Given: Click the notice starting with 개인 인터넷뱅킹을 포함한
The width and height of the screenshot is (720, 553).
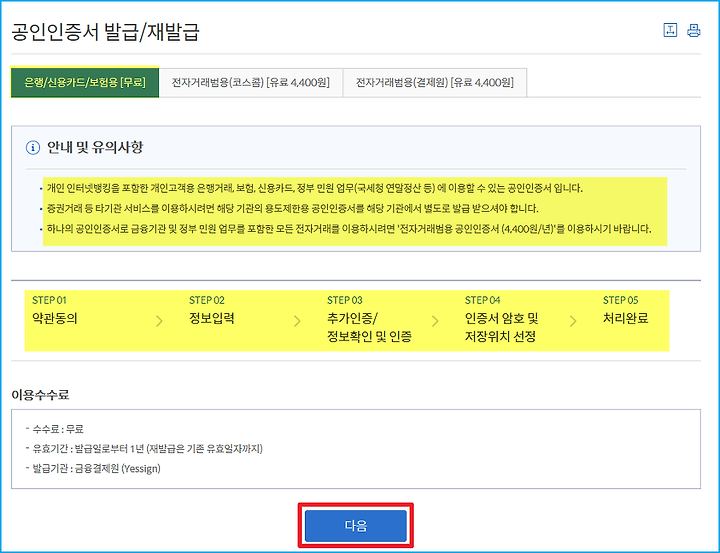Looking at the screenshot, I should (315, 188).
